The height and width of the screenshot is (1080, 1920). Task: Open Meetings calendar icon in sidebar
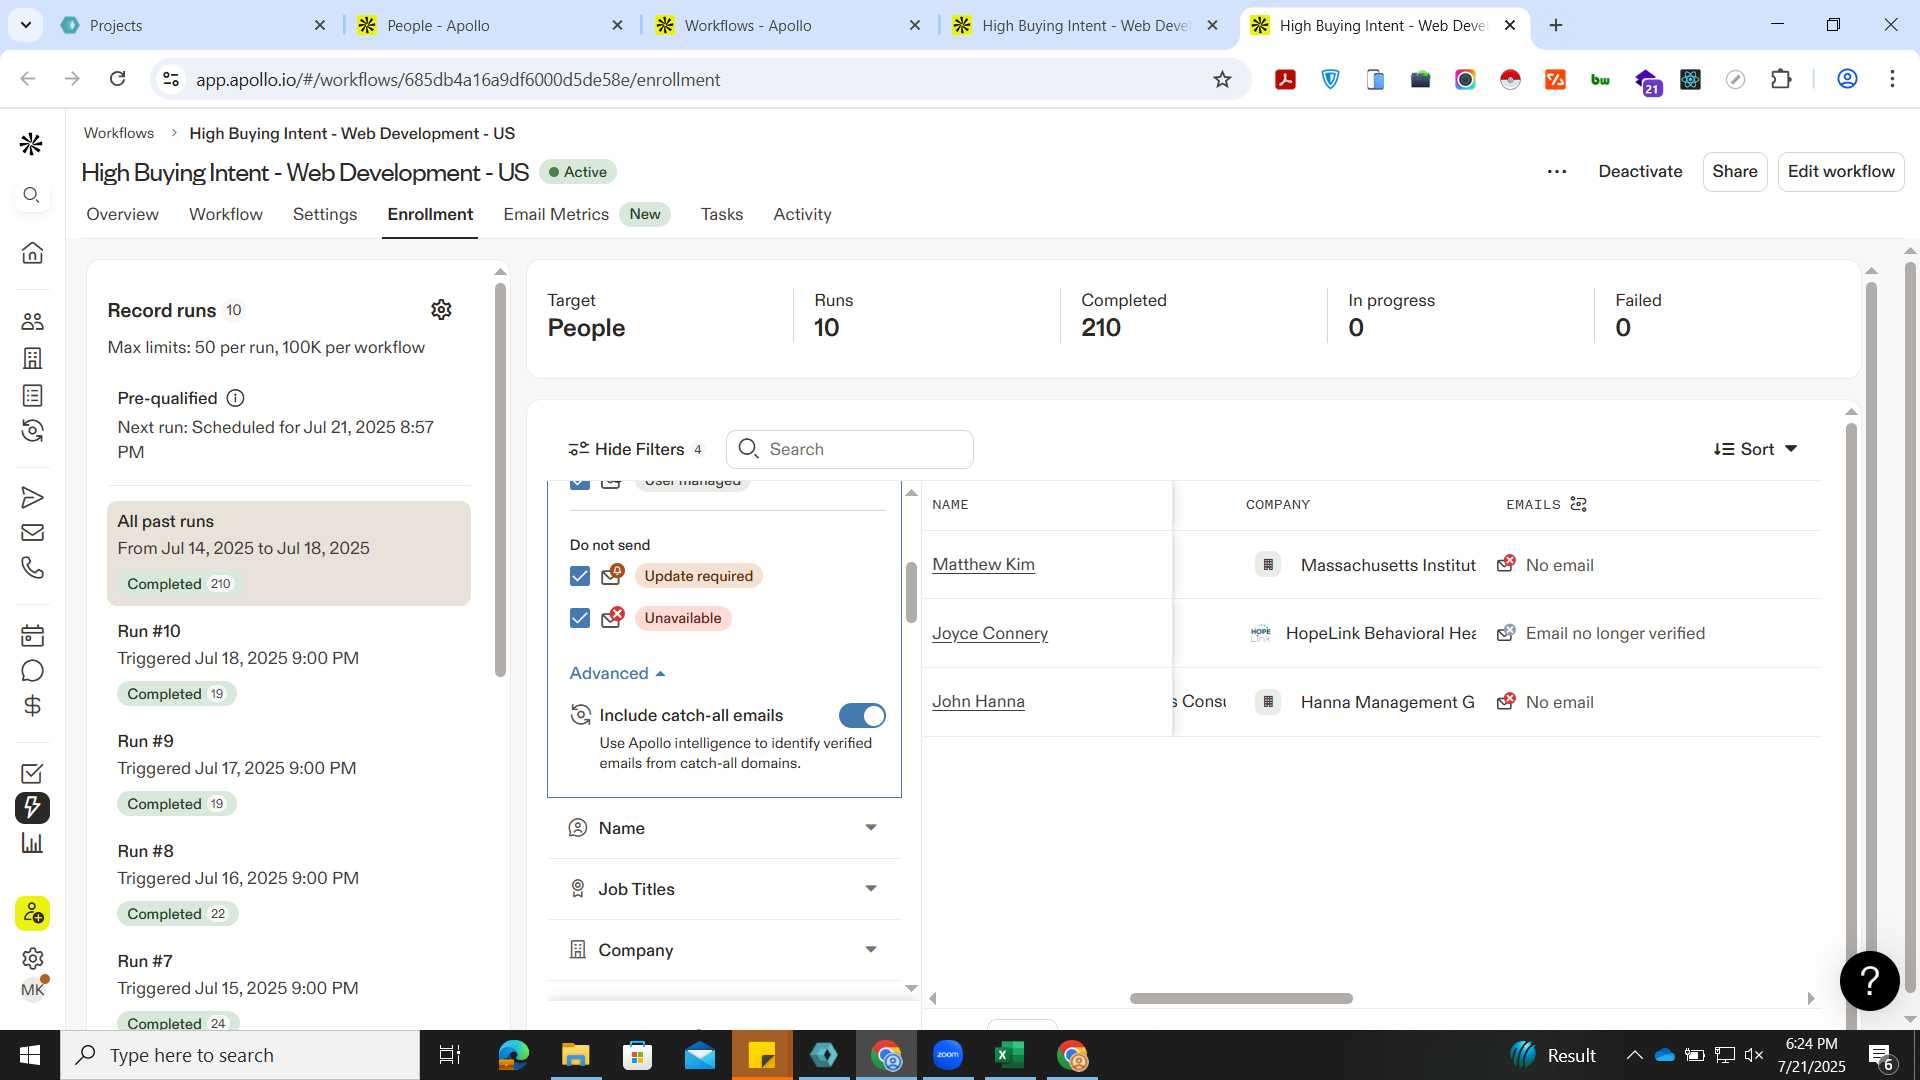tap(32, 635)
